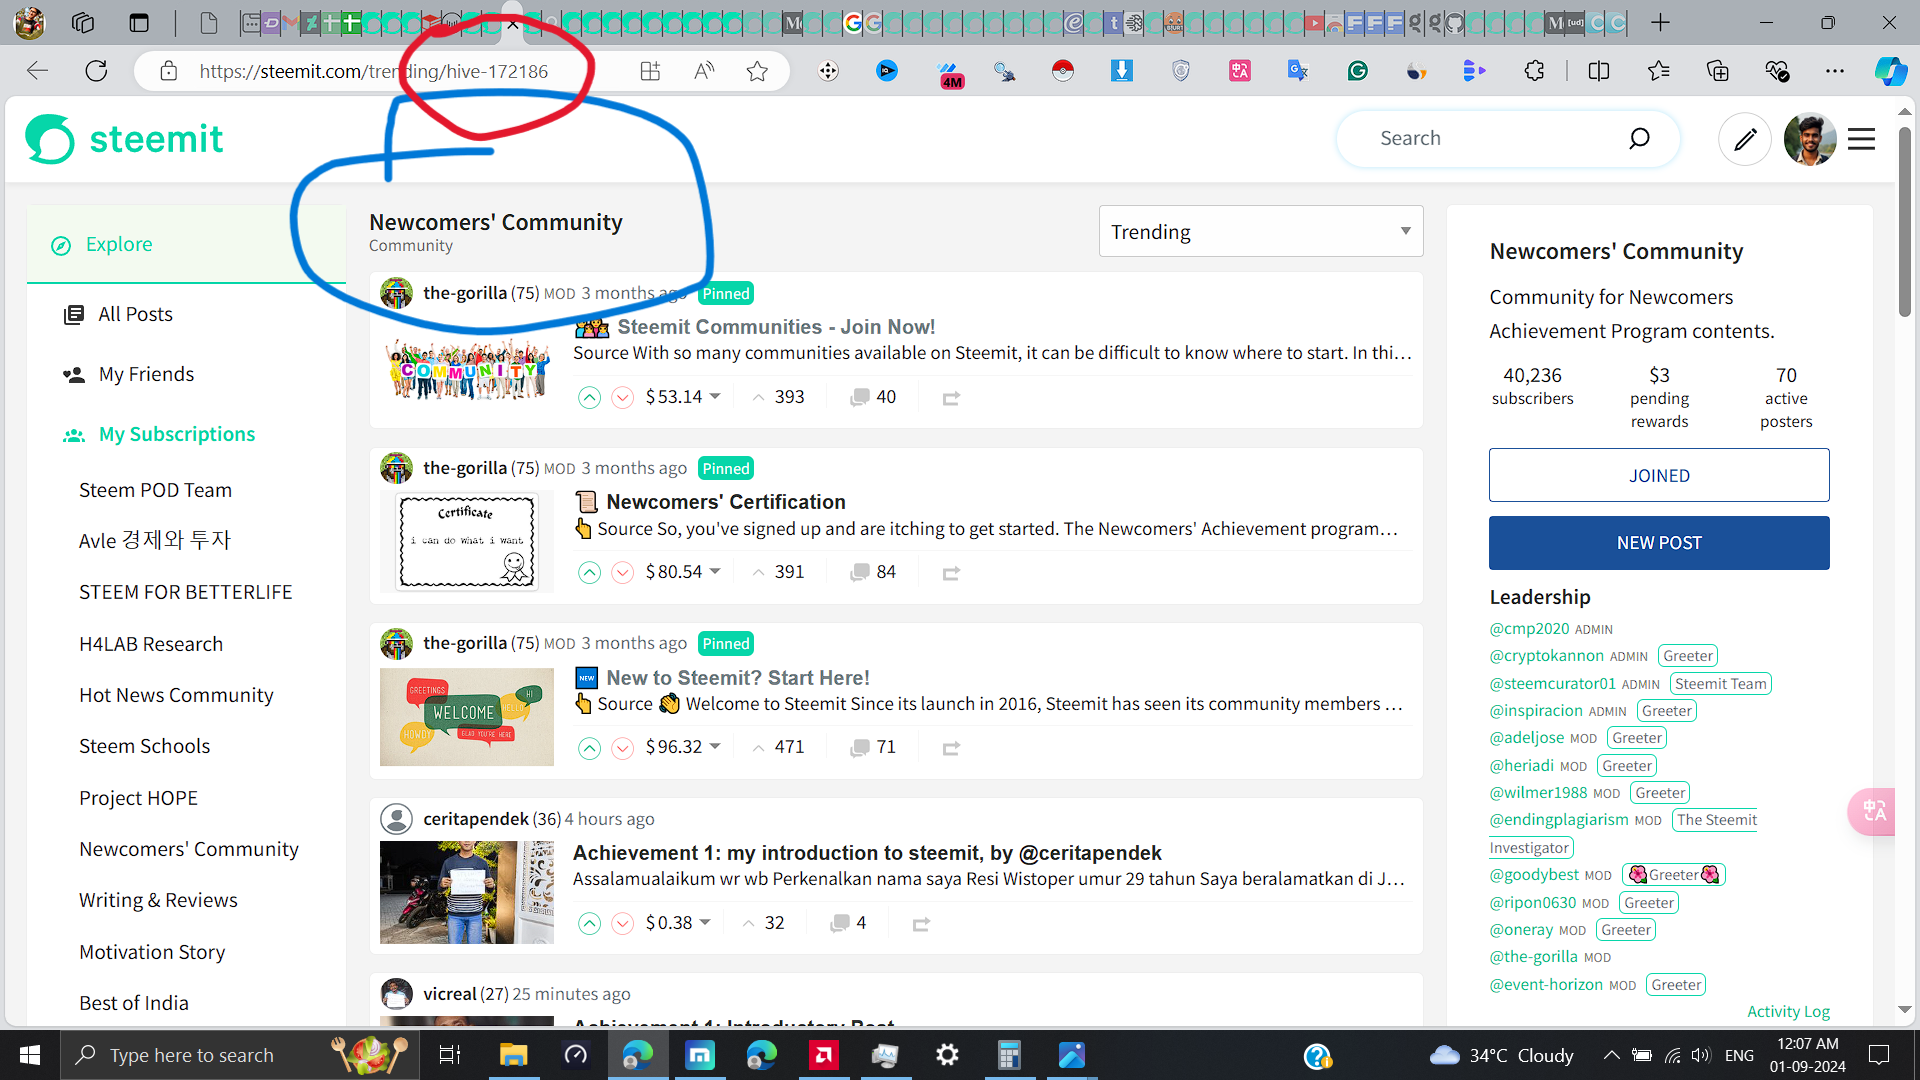The image size is (1920, 1080).
Task: Resteem the Steemit Communities - Join Now post
Action: point(951,398)
